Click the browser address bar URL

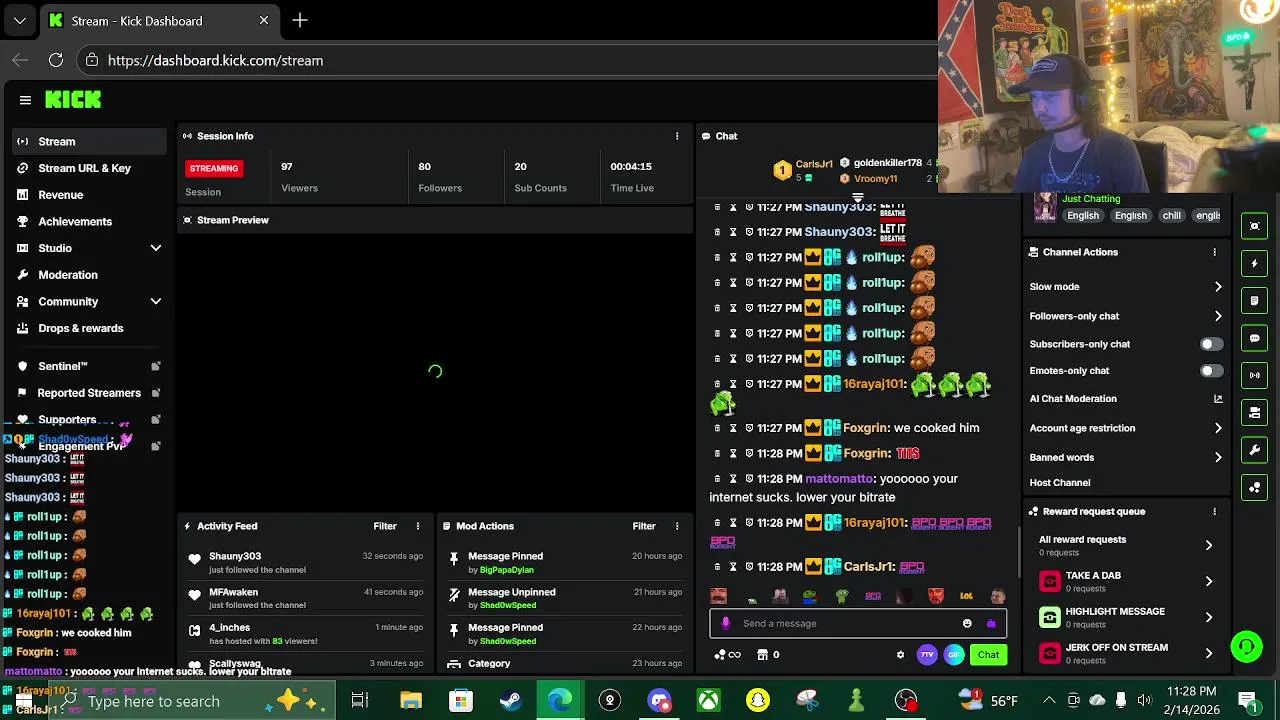(x=215, y=60)
